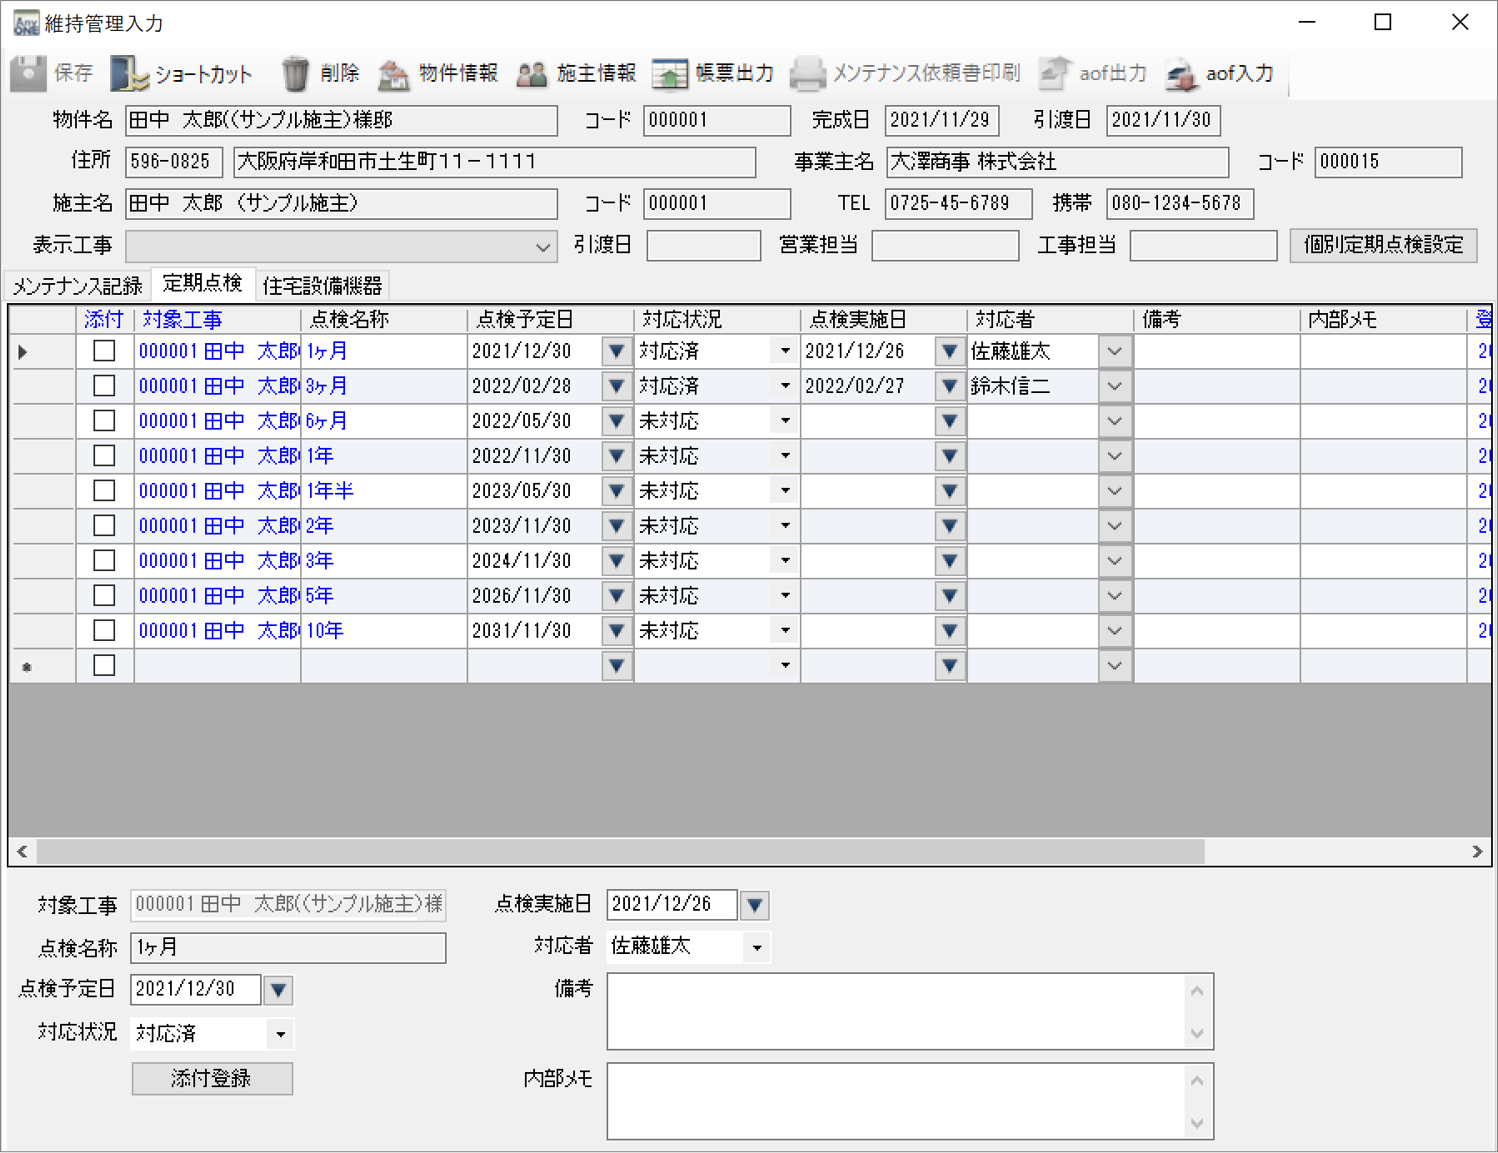Tick the 添付 checkbox on the 10年 row
Image resolution: width=1498 pixels, height=1153 pixels.
coord(104,630)
